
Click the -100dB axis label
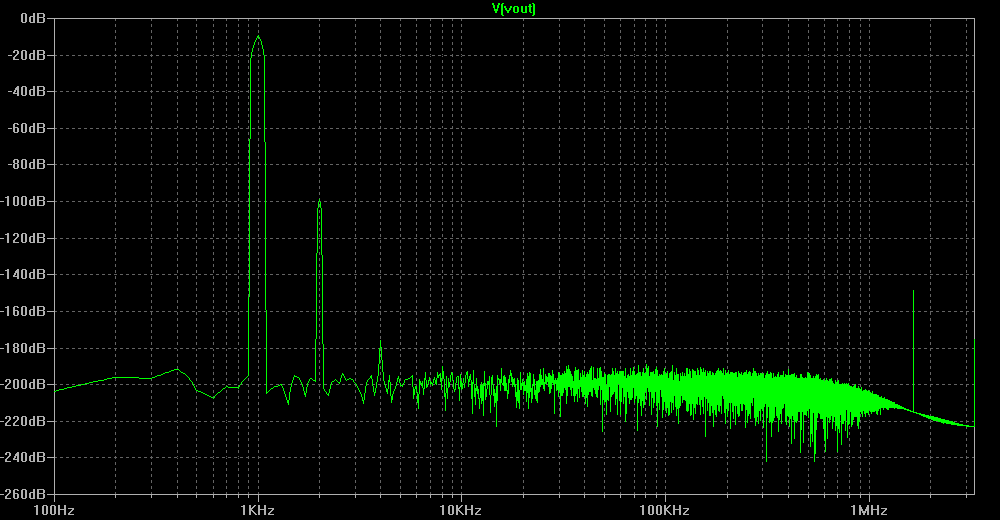(24, 202)
